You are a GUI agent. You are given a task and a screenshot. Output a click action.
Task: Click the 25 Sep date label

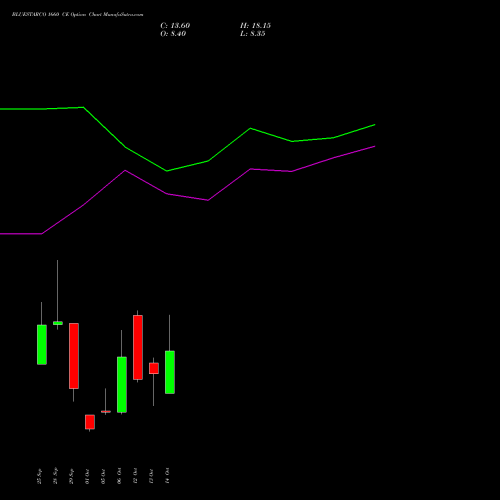pyautogui.click(x=39, y=476)
